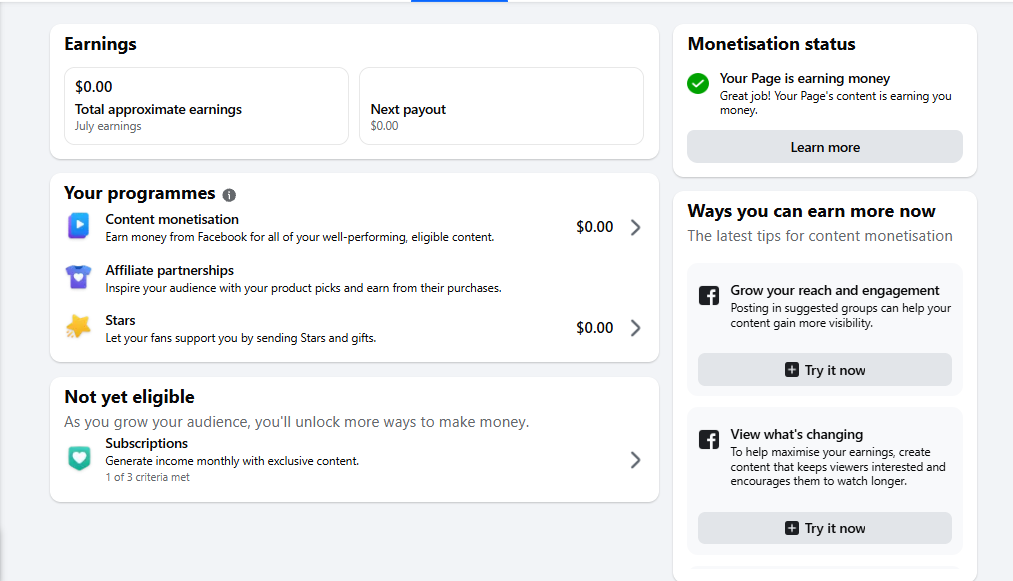Click the Learn more button
Screen dimensions: 1013x581
(x=825, y=147)
